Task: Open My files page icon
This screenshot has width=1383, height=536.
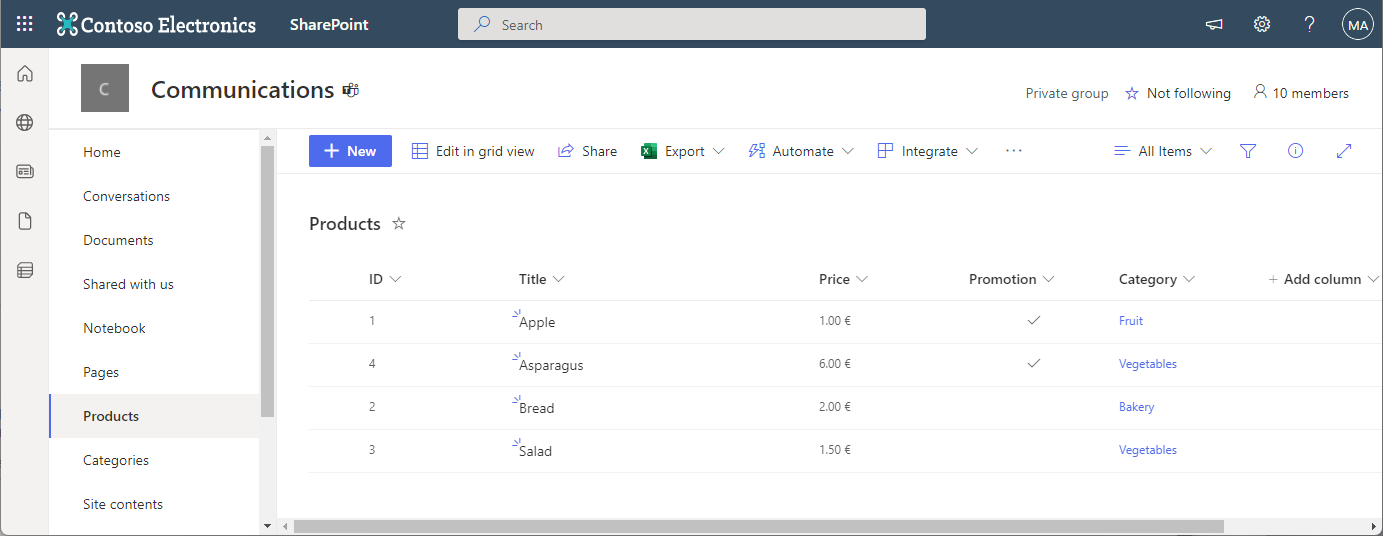Action: (25, 221)
